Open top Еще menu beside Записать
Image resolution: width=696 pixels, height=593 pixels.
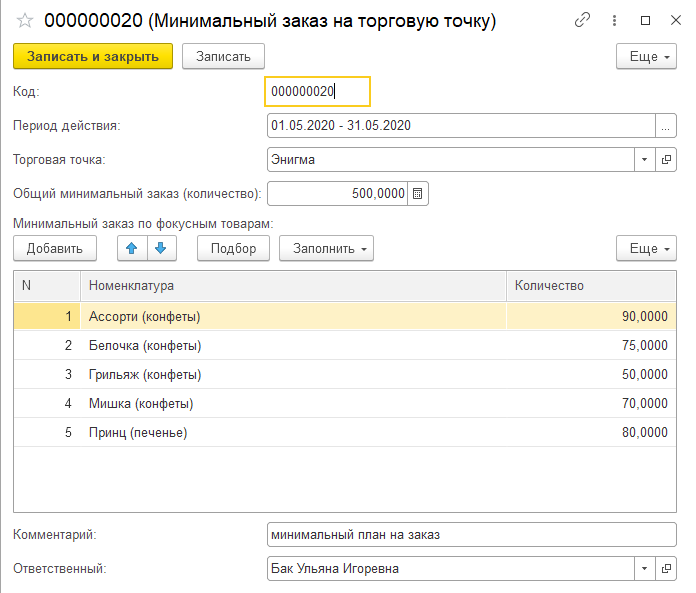click(646, 56)
